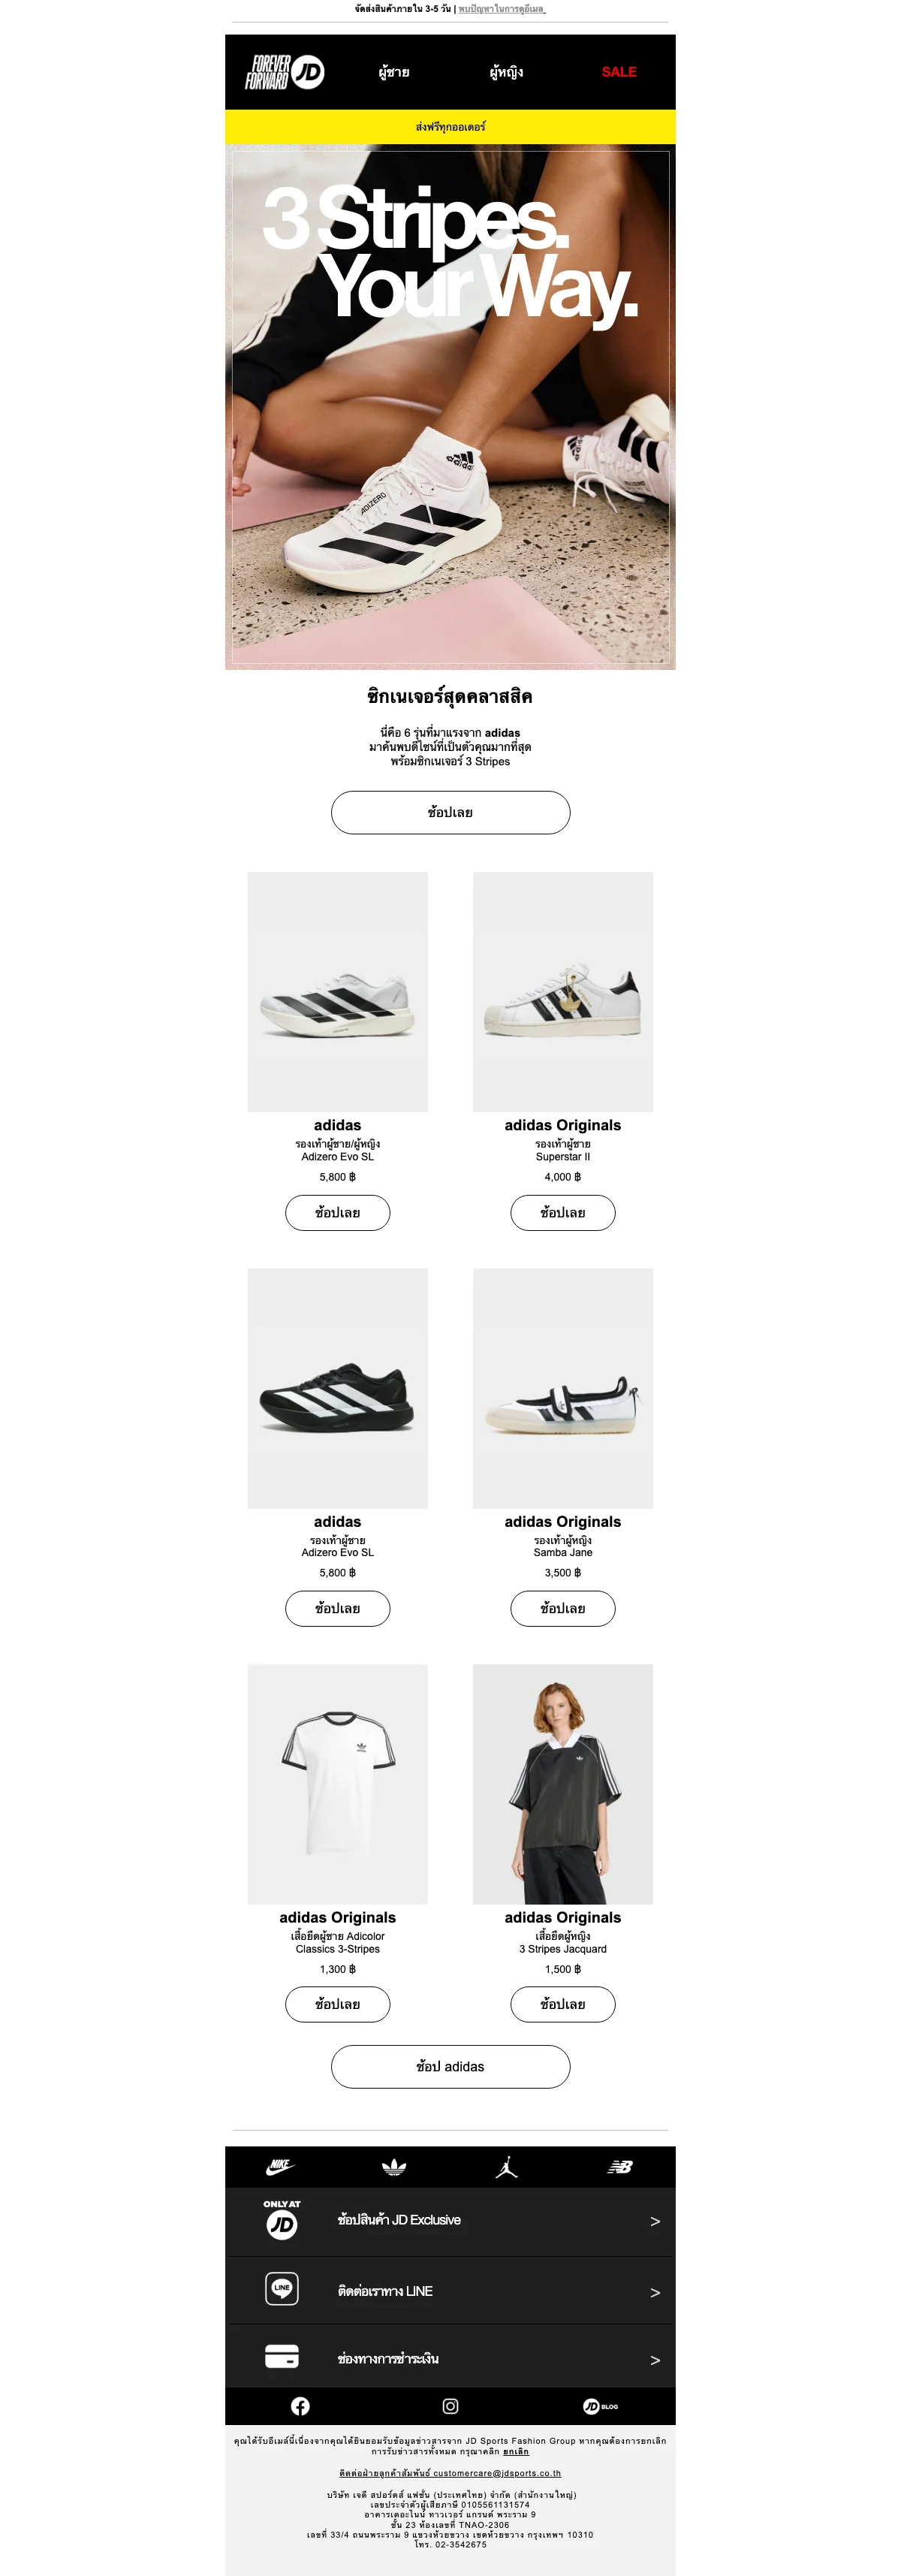Click the unsubscribe ยกเลิก link

point(516,2451)
